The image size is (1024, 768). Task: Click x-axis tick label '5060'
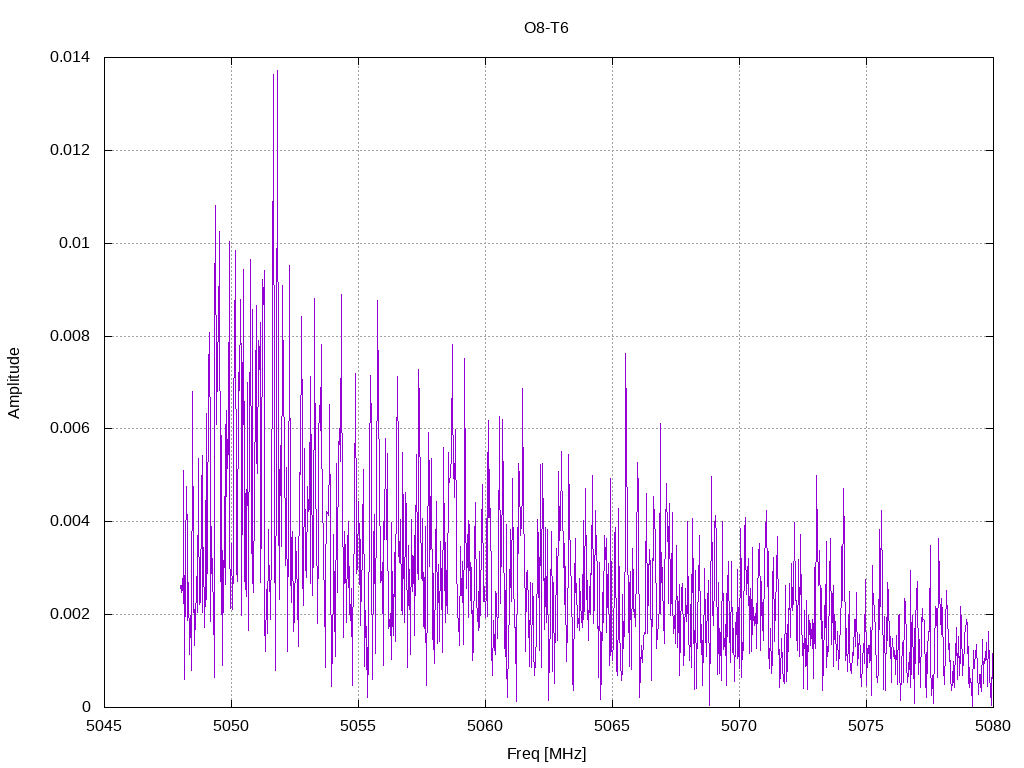click(485, 726)
